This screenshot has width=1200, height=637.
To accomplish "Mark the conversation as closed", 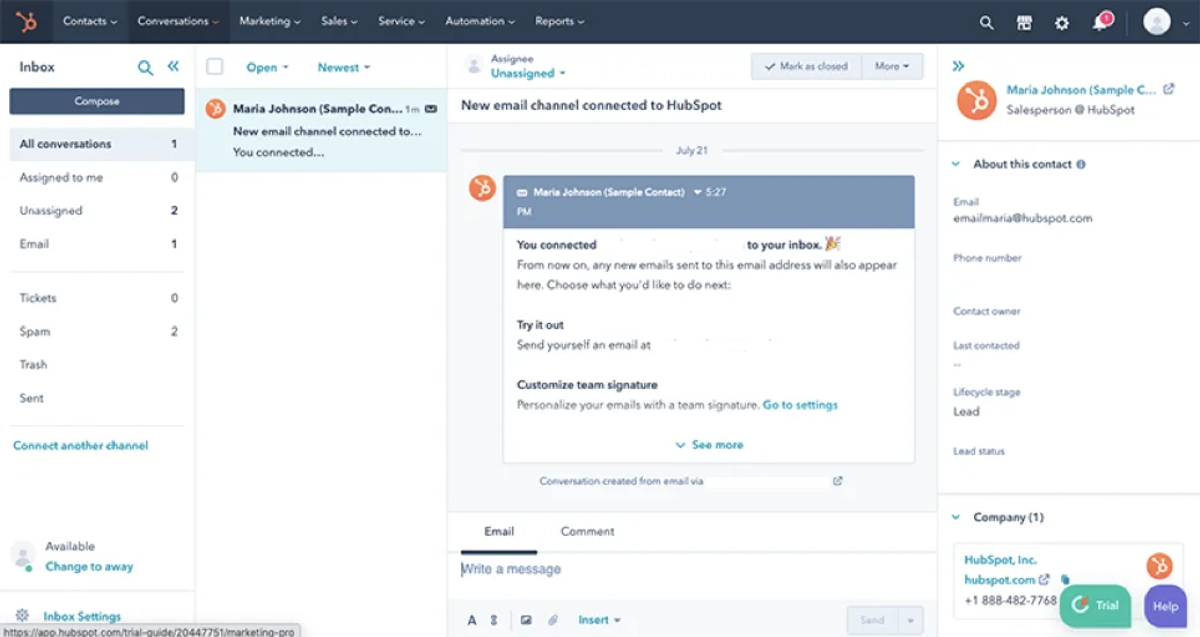I will tap(806, 66).
